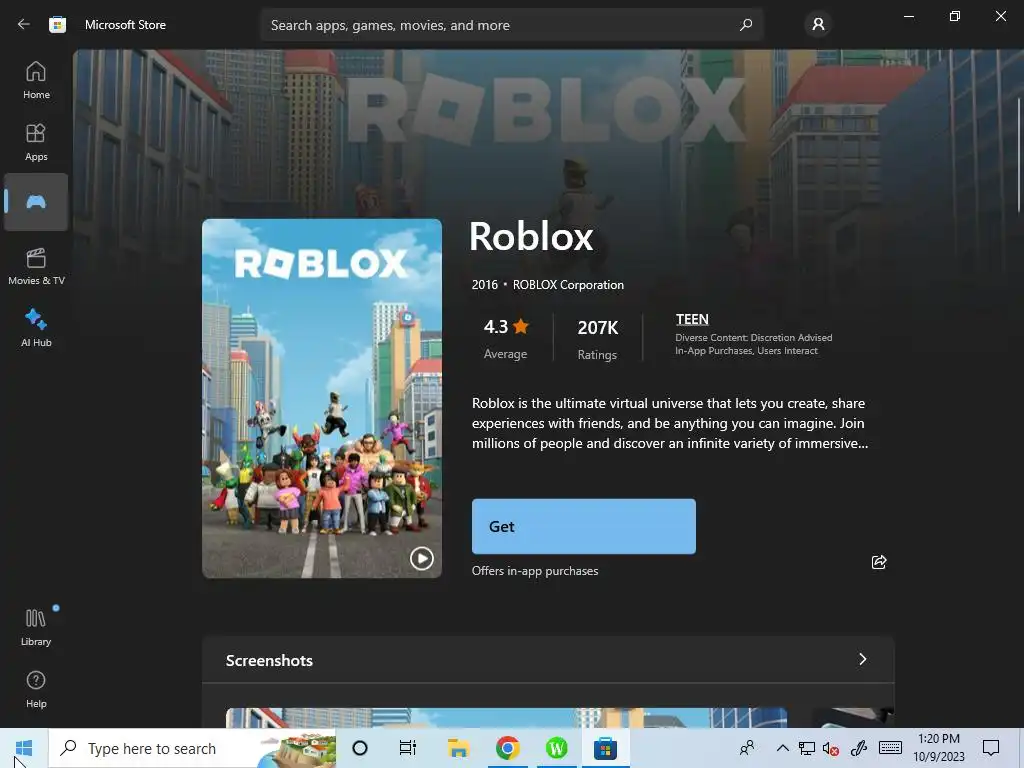The width and height of the screenshot is (1024, 768).
Task: Select the Gaming controller sidebar icon
Action: point(36,202)
